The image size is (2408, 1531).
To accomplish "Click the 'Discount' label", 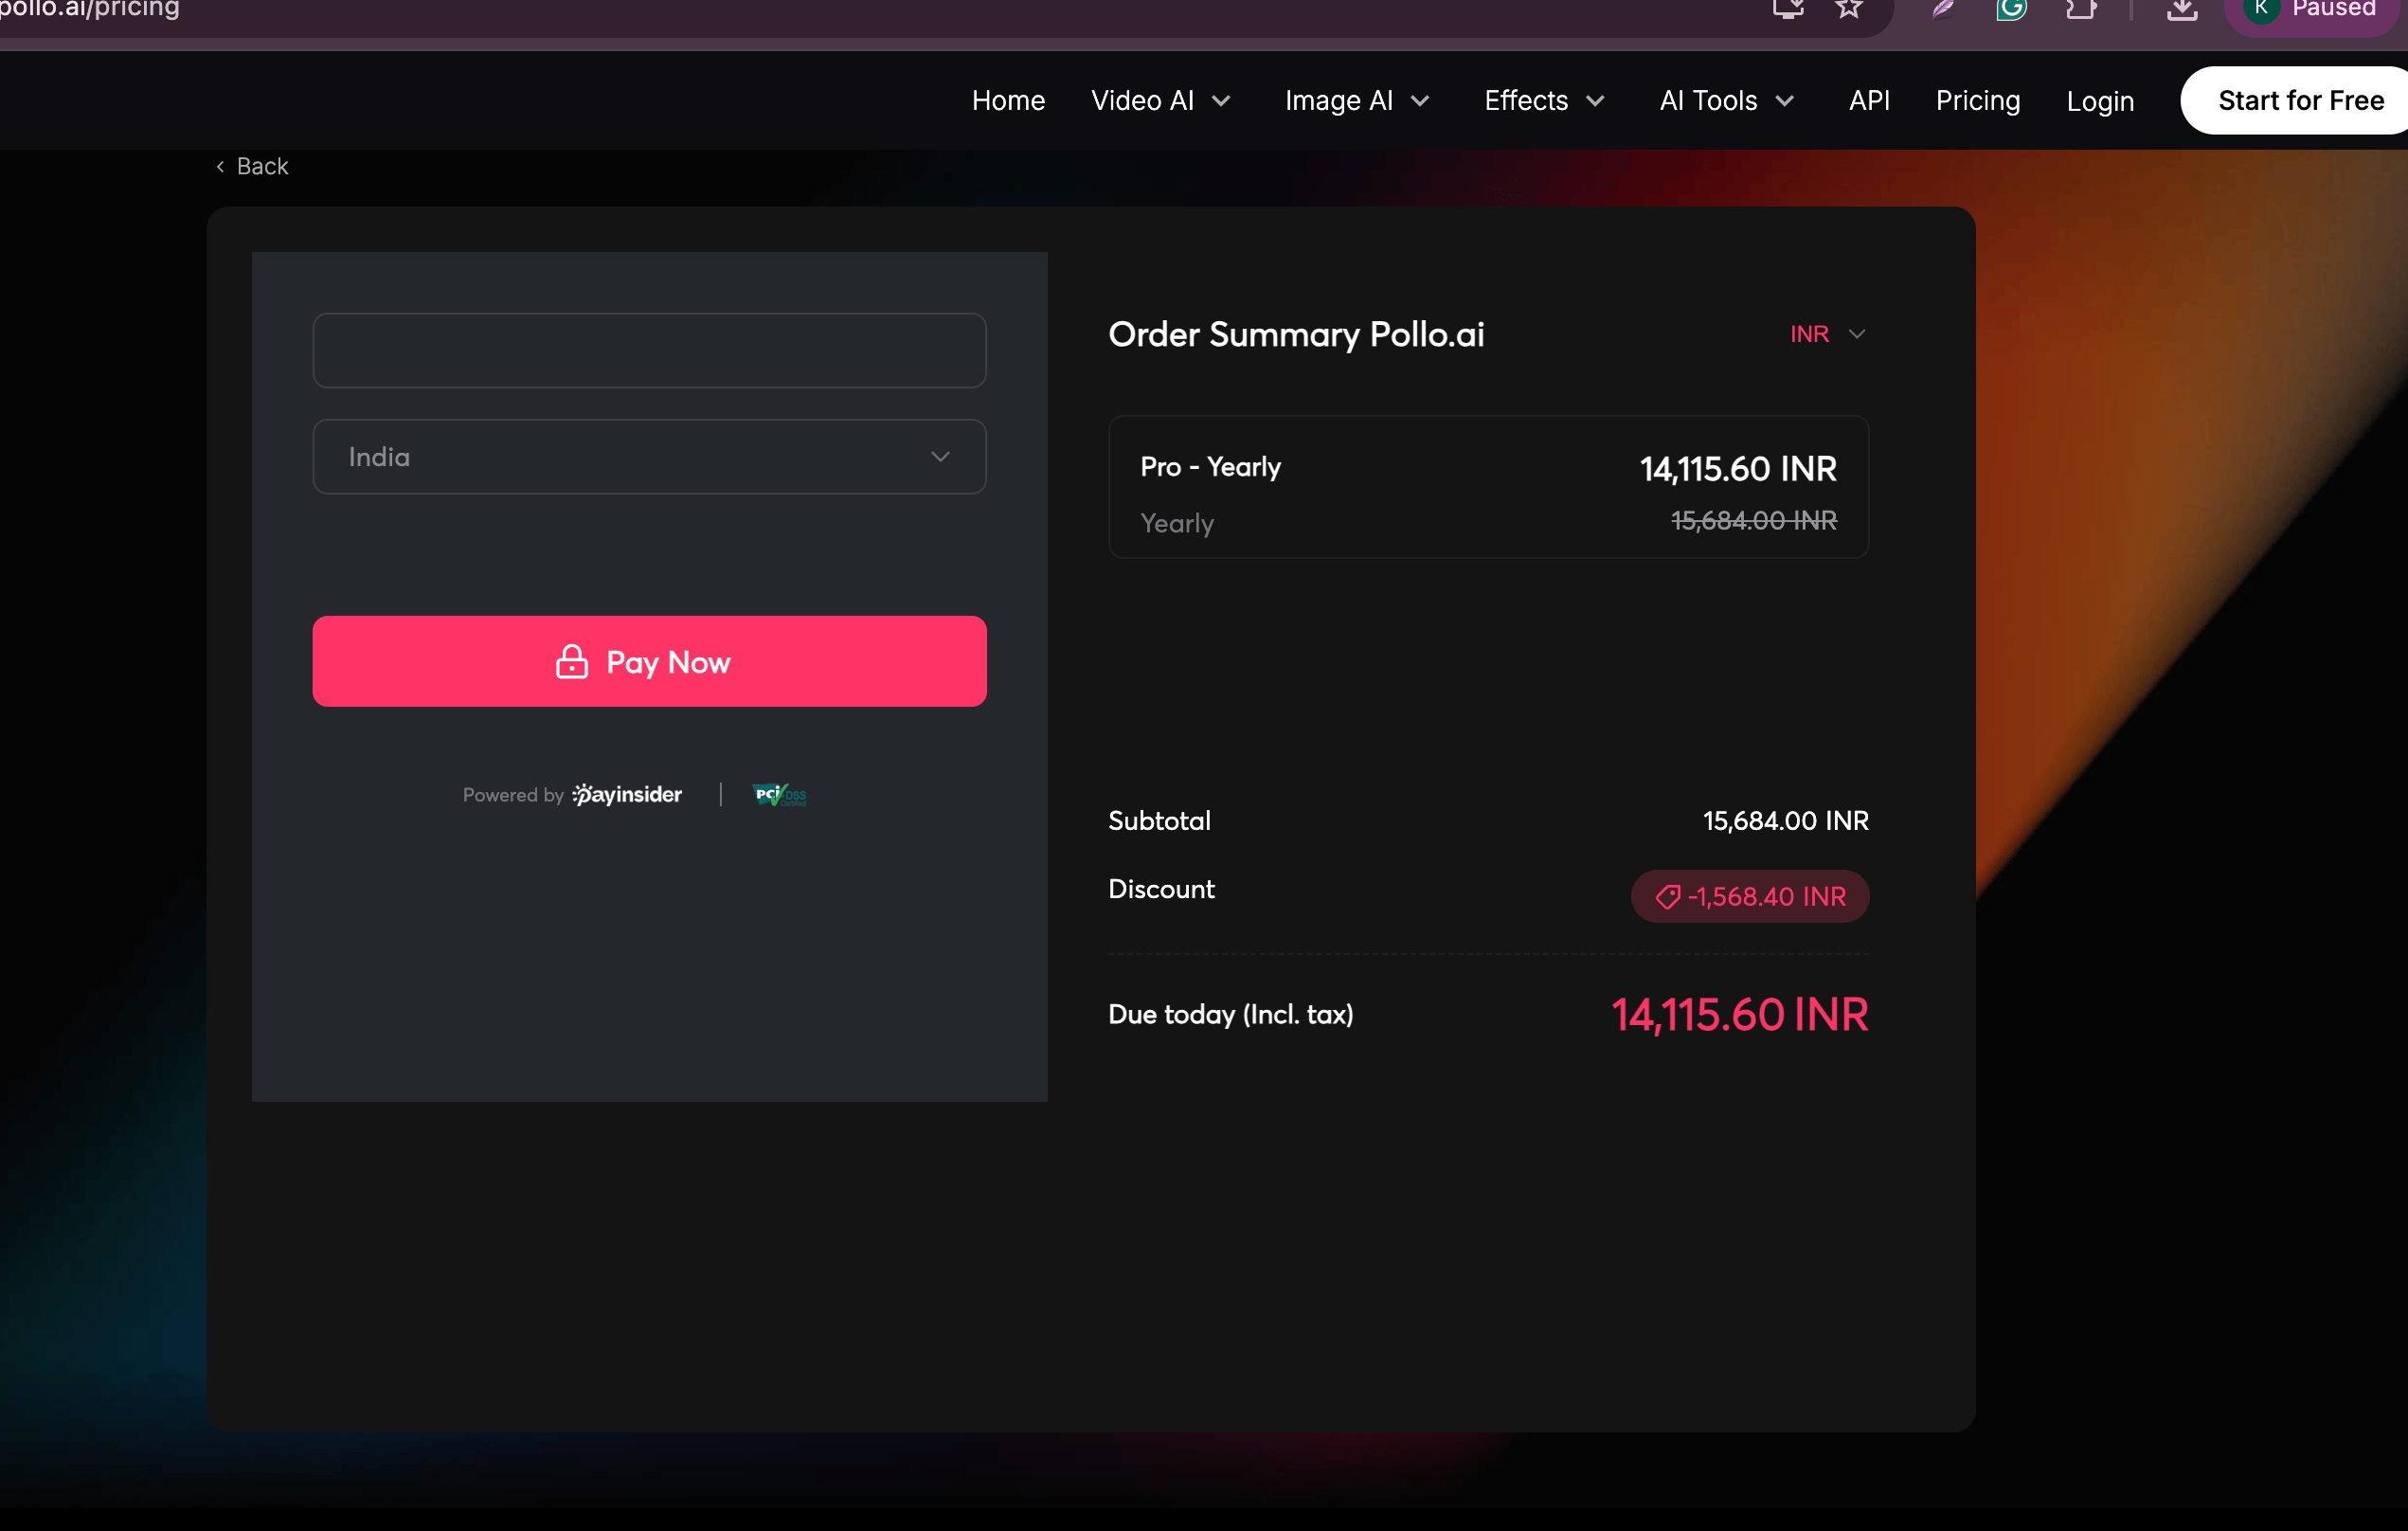I will (x=1161, y=889).
